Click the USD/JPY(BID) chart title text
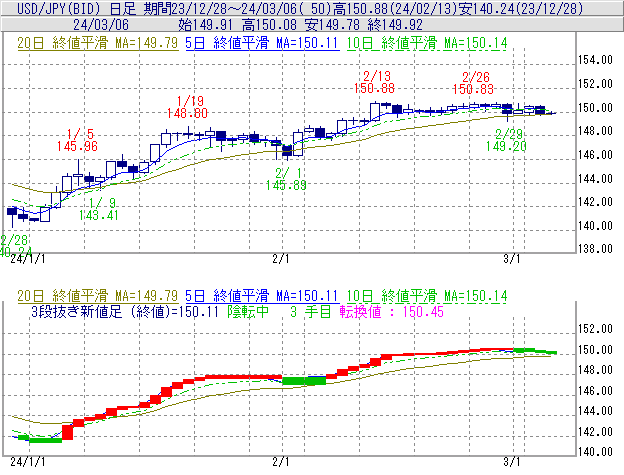This screenshot has width=624, height=475. [60, 8]
